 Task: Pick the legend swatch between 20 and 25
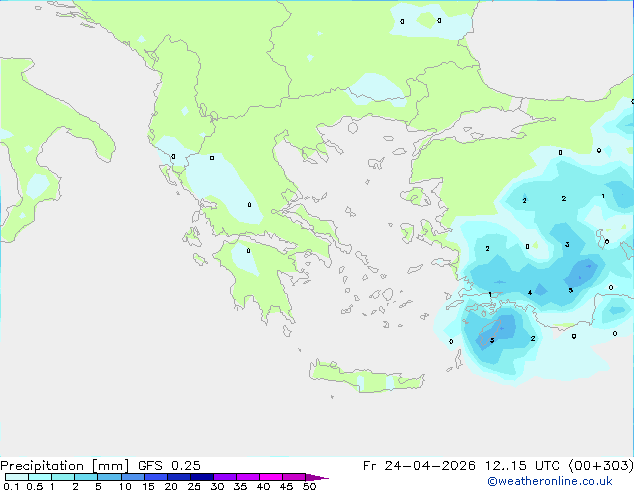pyautogui.click(x=179, y=477)
